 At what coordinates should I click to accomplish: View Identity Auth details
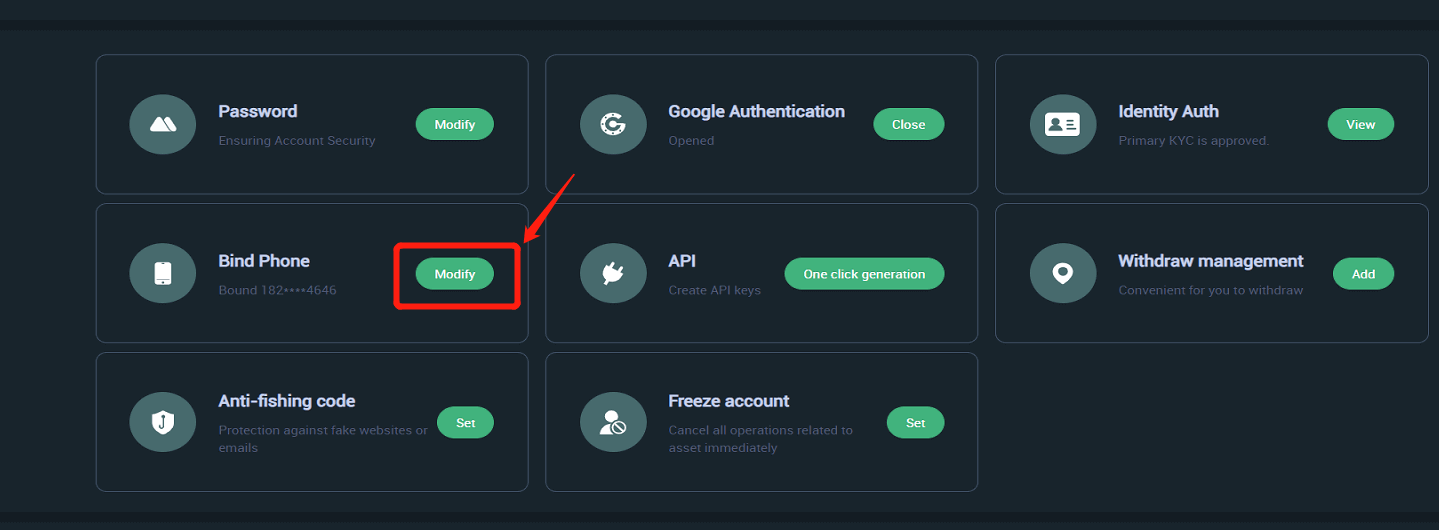coord(1361,124)
